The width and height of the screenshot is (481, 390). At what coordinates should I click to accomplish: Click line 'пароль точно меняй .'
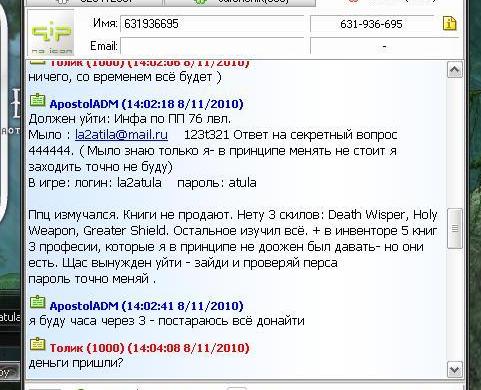(x=92, y=279)
